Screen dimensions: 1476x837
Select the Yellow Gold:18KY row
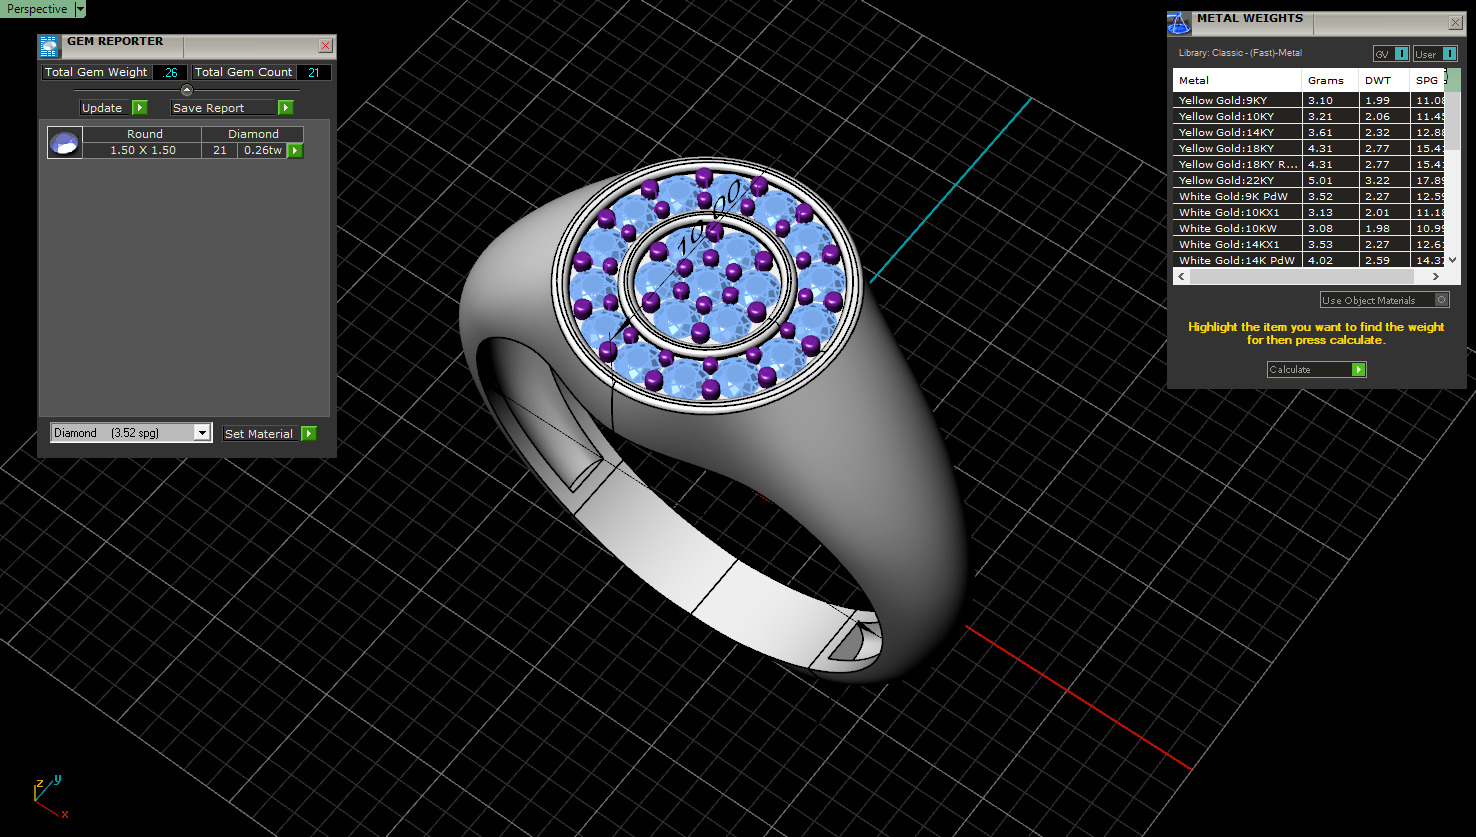1310,148
